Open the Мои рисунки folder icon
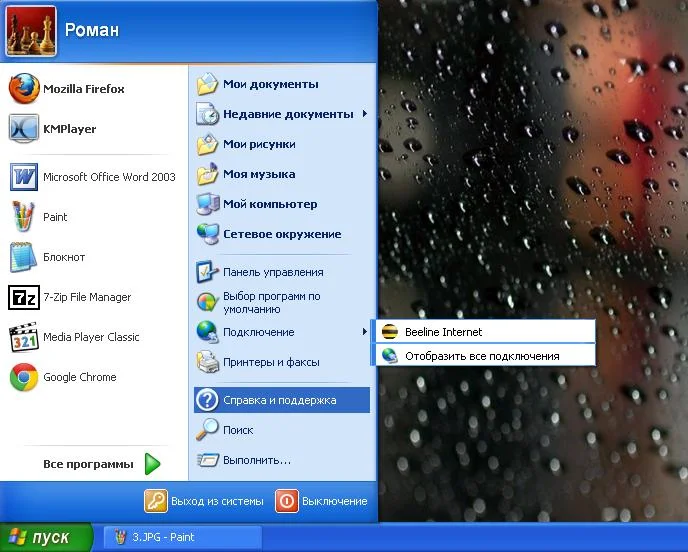This screenshot has width=688, height=552. pos(207,144)
